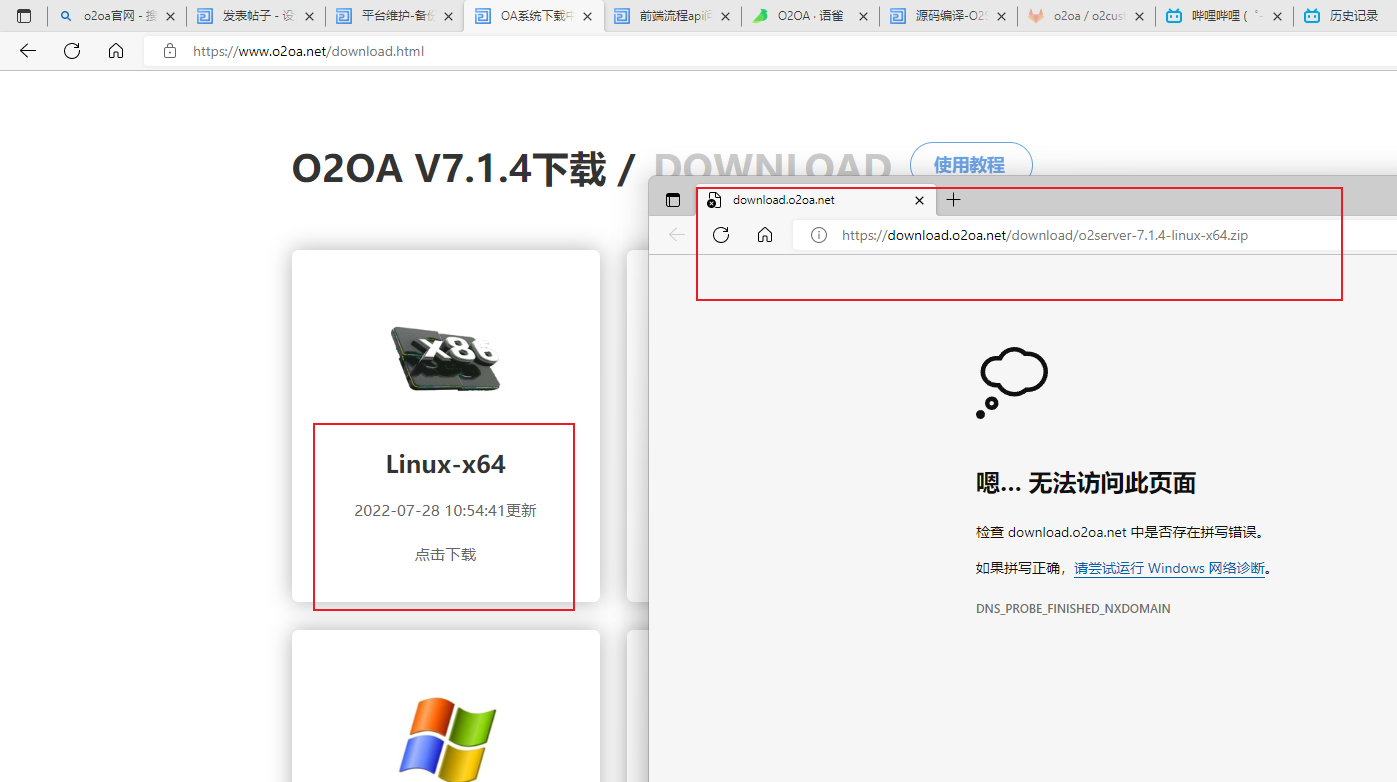Switch to the o2oa官网 search tab
Screen dimensions: 1397x782
(116, 16)
